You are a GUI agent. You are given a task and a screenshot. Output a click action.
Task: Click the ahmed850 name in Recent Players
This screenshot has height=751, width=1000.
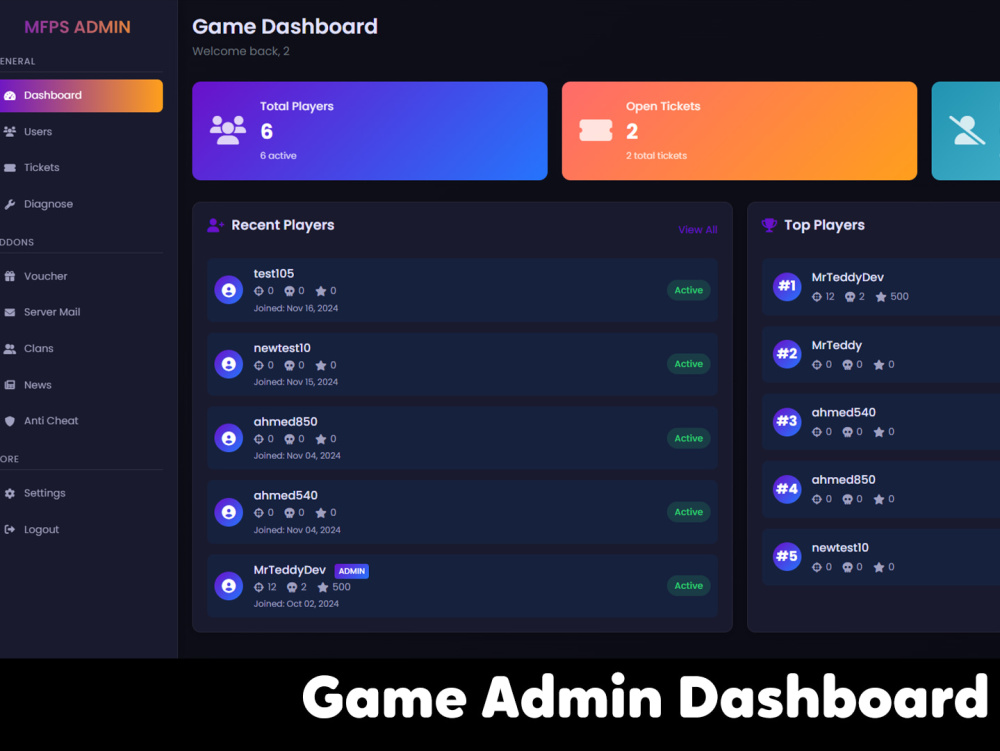[x=285, y=422]
